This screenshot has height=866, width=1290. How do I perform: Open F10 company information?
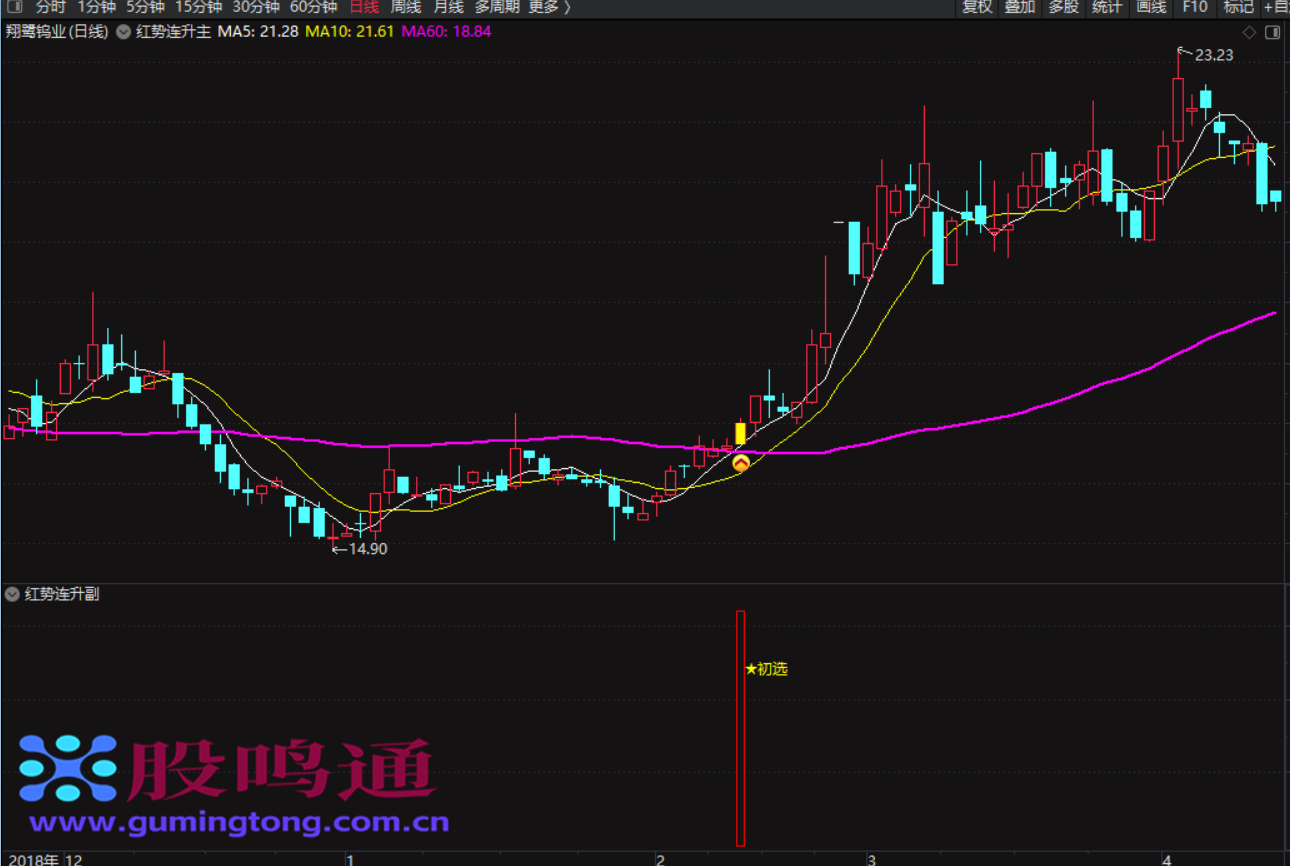1194,7
